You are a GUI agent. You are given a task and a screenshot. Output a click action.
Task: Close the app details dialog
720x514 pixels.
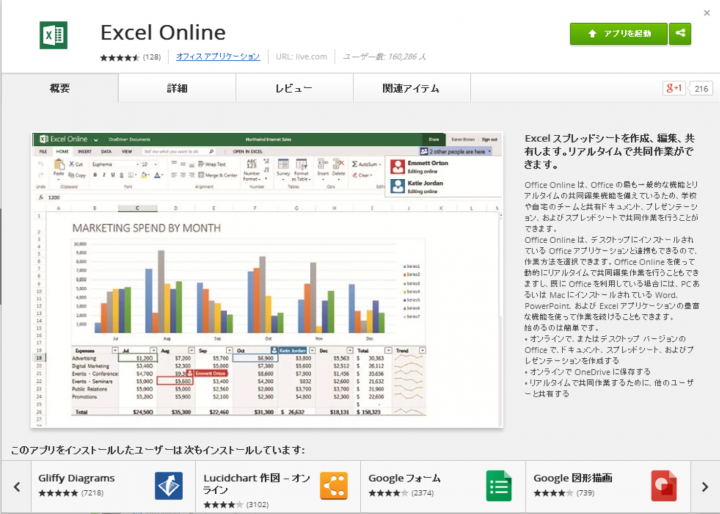(707, 13)
